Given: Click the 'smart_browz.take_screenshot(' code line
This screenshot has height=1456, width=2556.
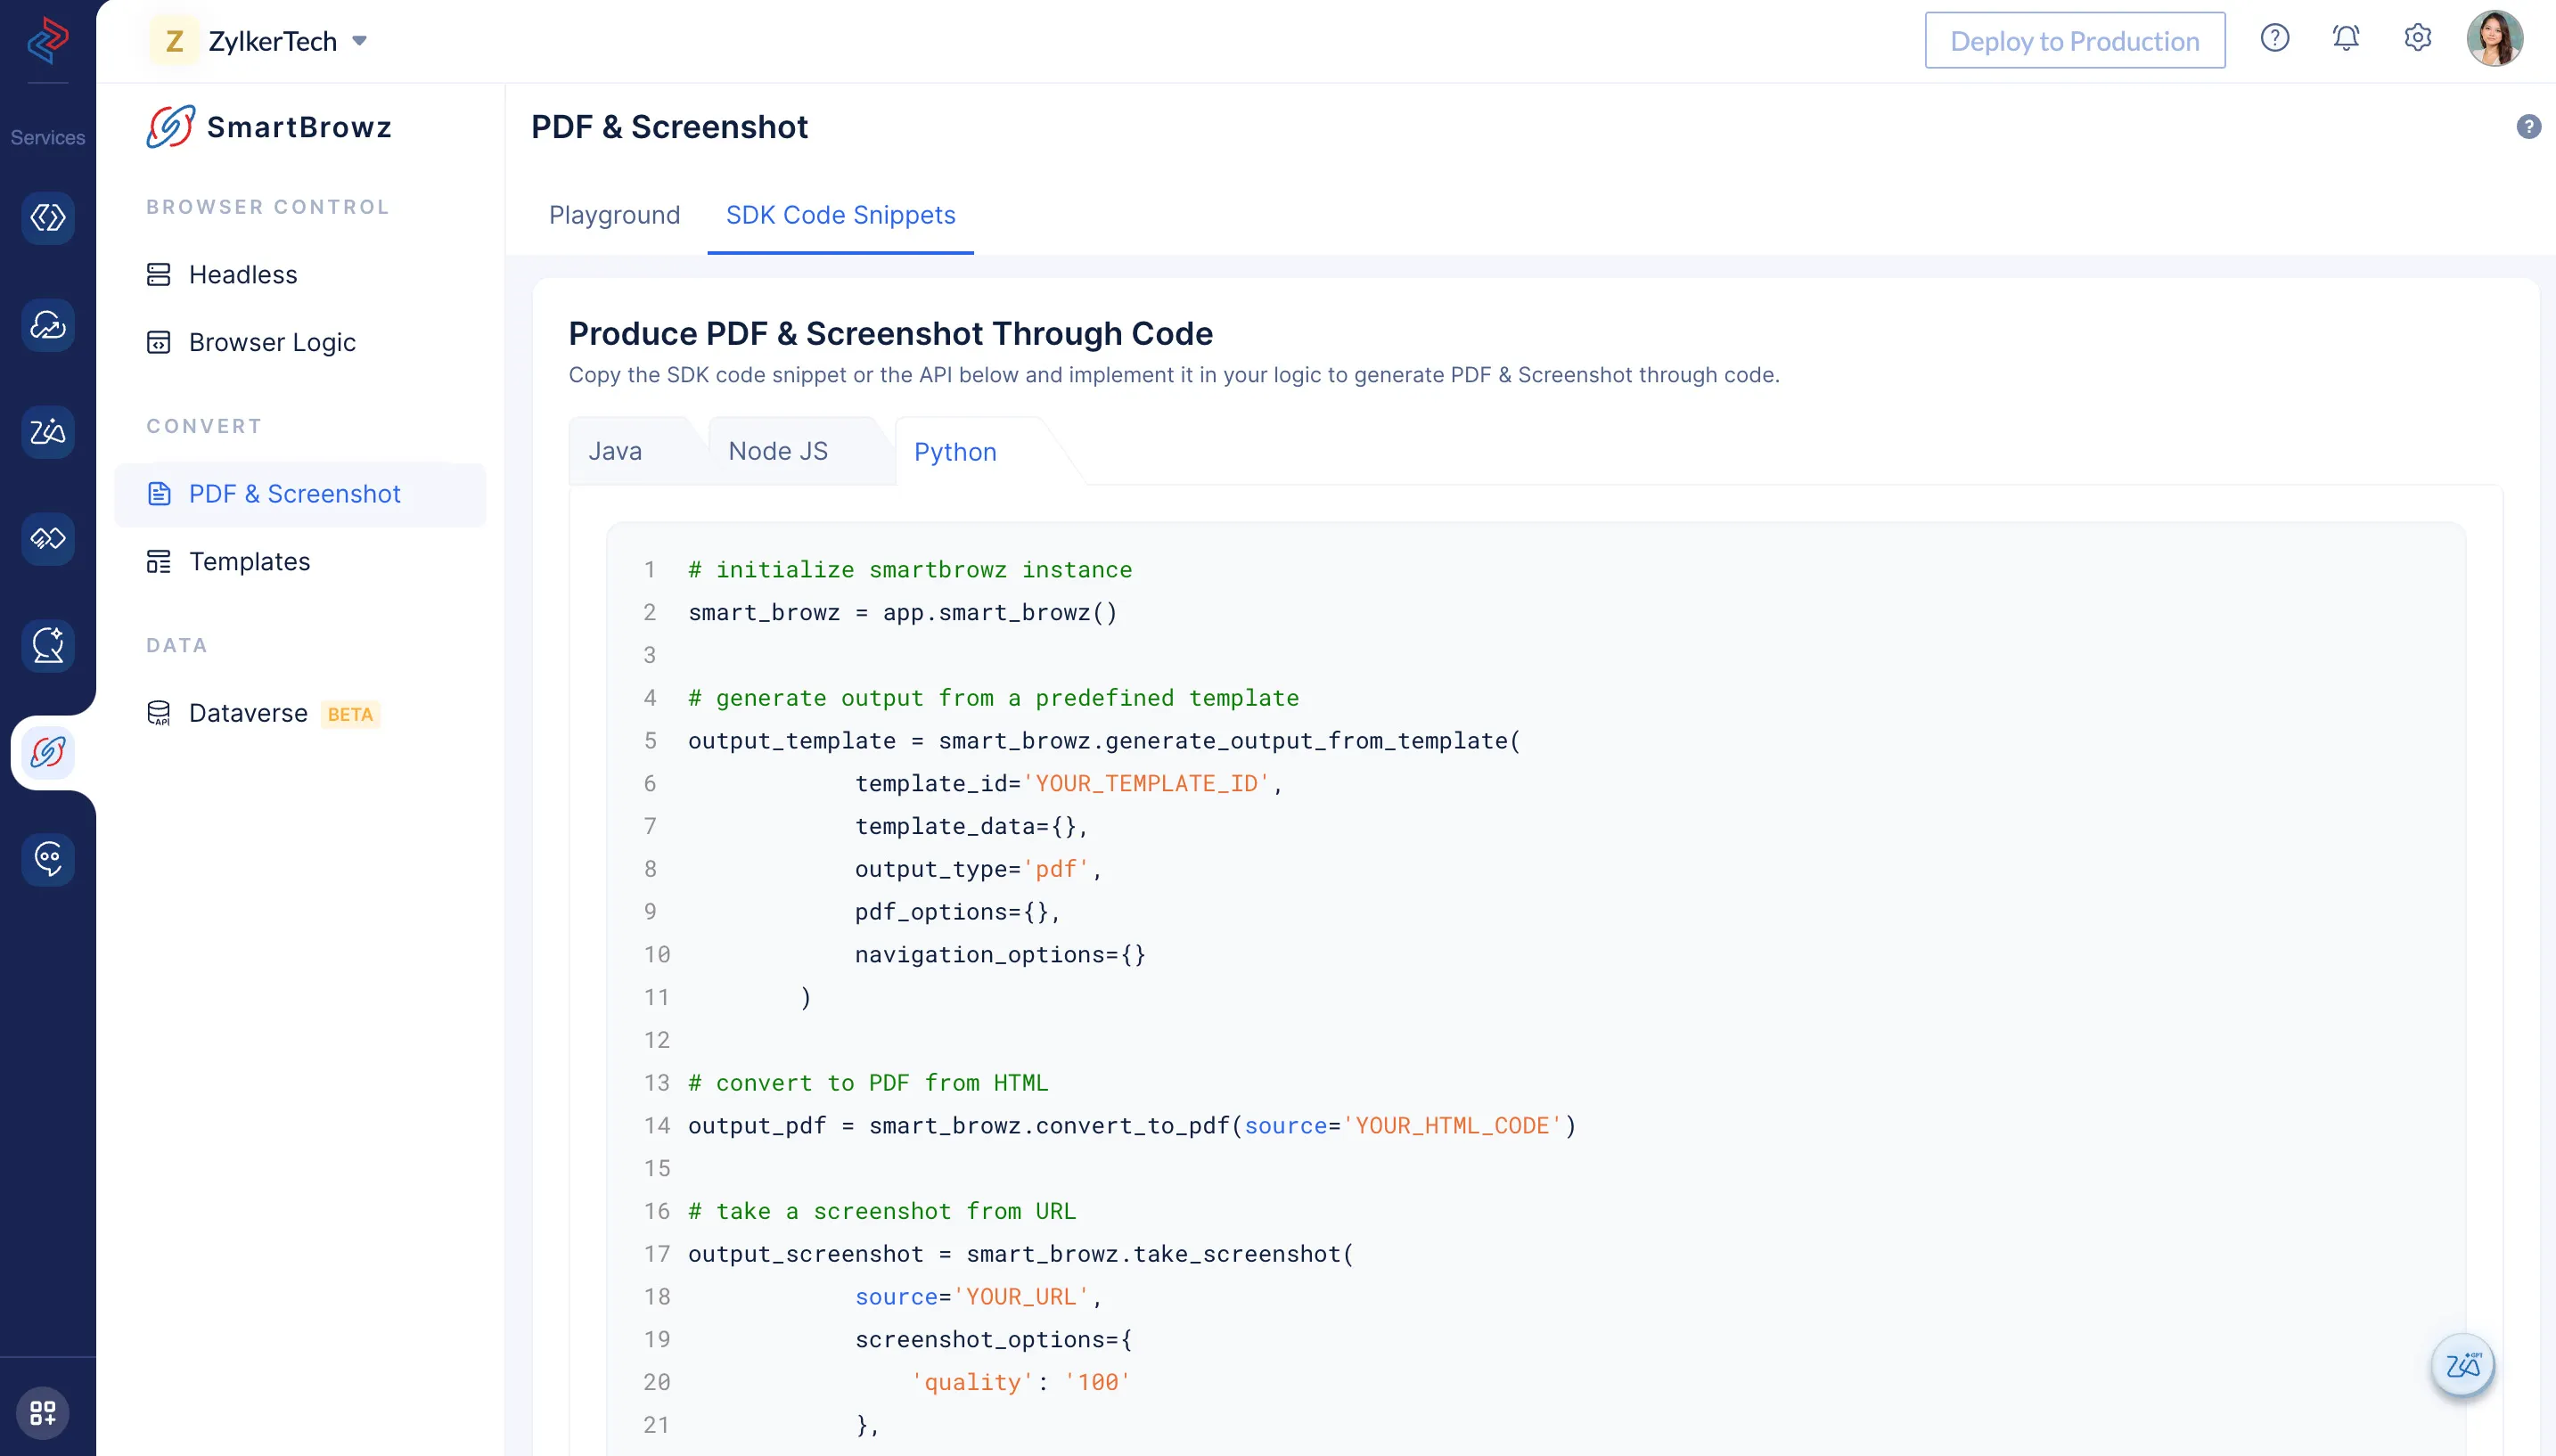Looking at the screenshot, I should 1021,1255.
